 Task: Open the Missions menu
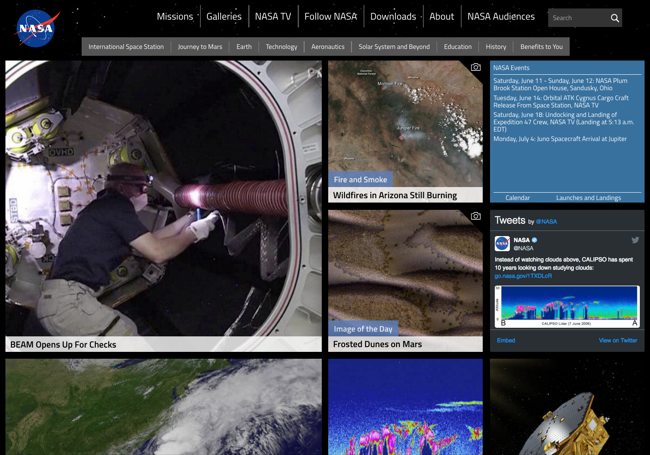pos(175,17)
